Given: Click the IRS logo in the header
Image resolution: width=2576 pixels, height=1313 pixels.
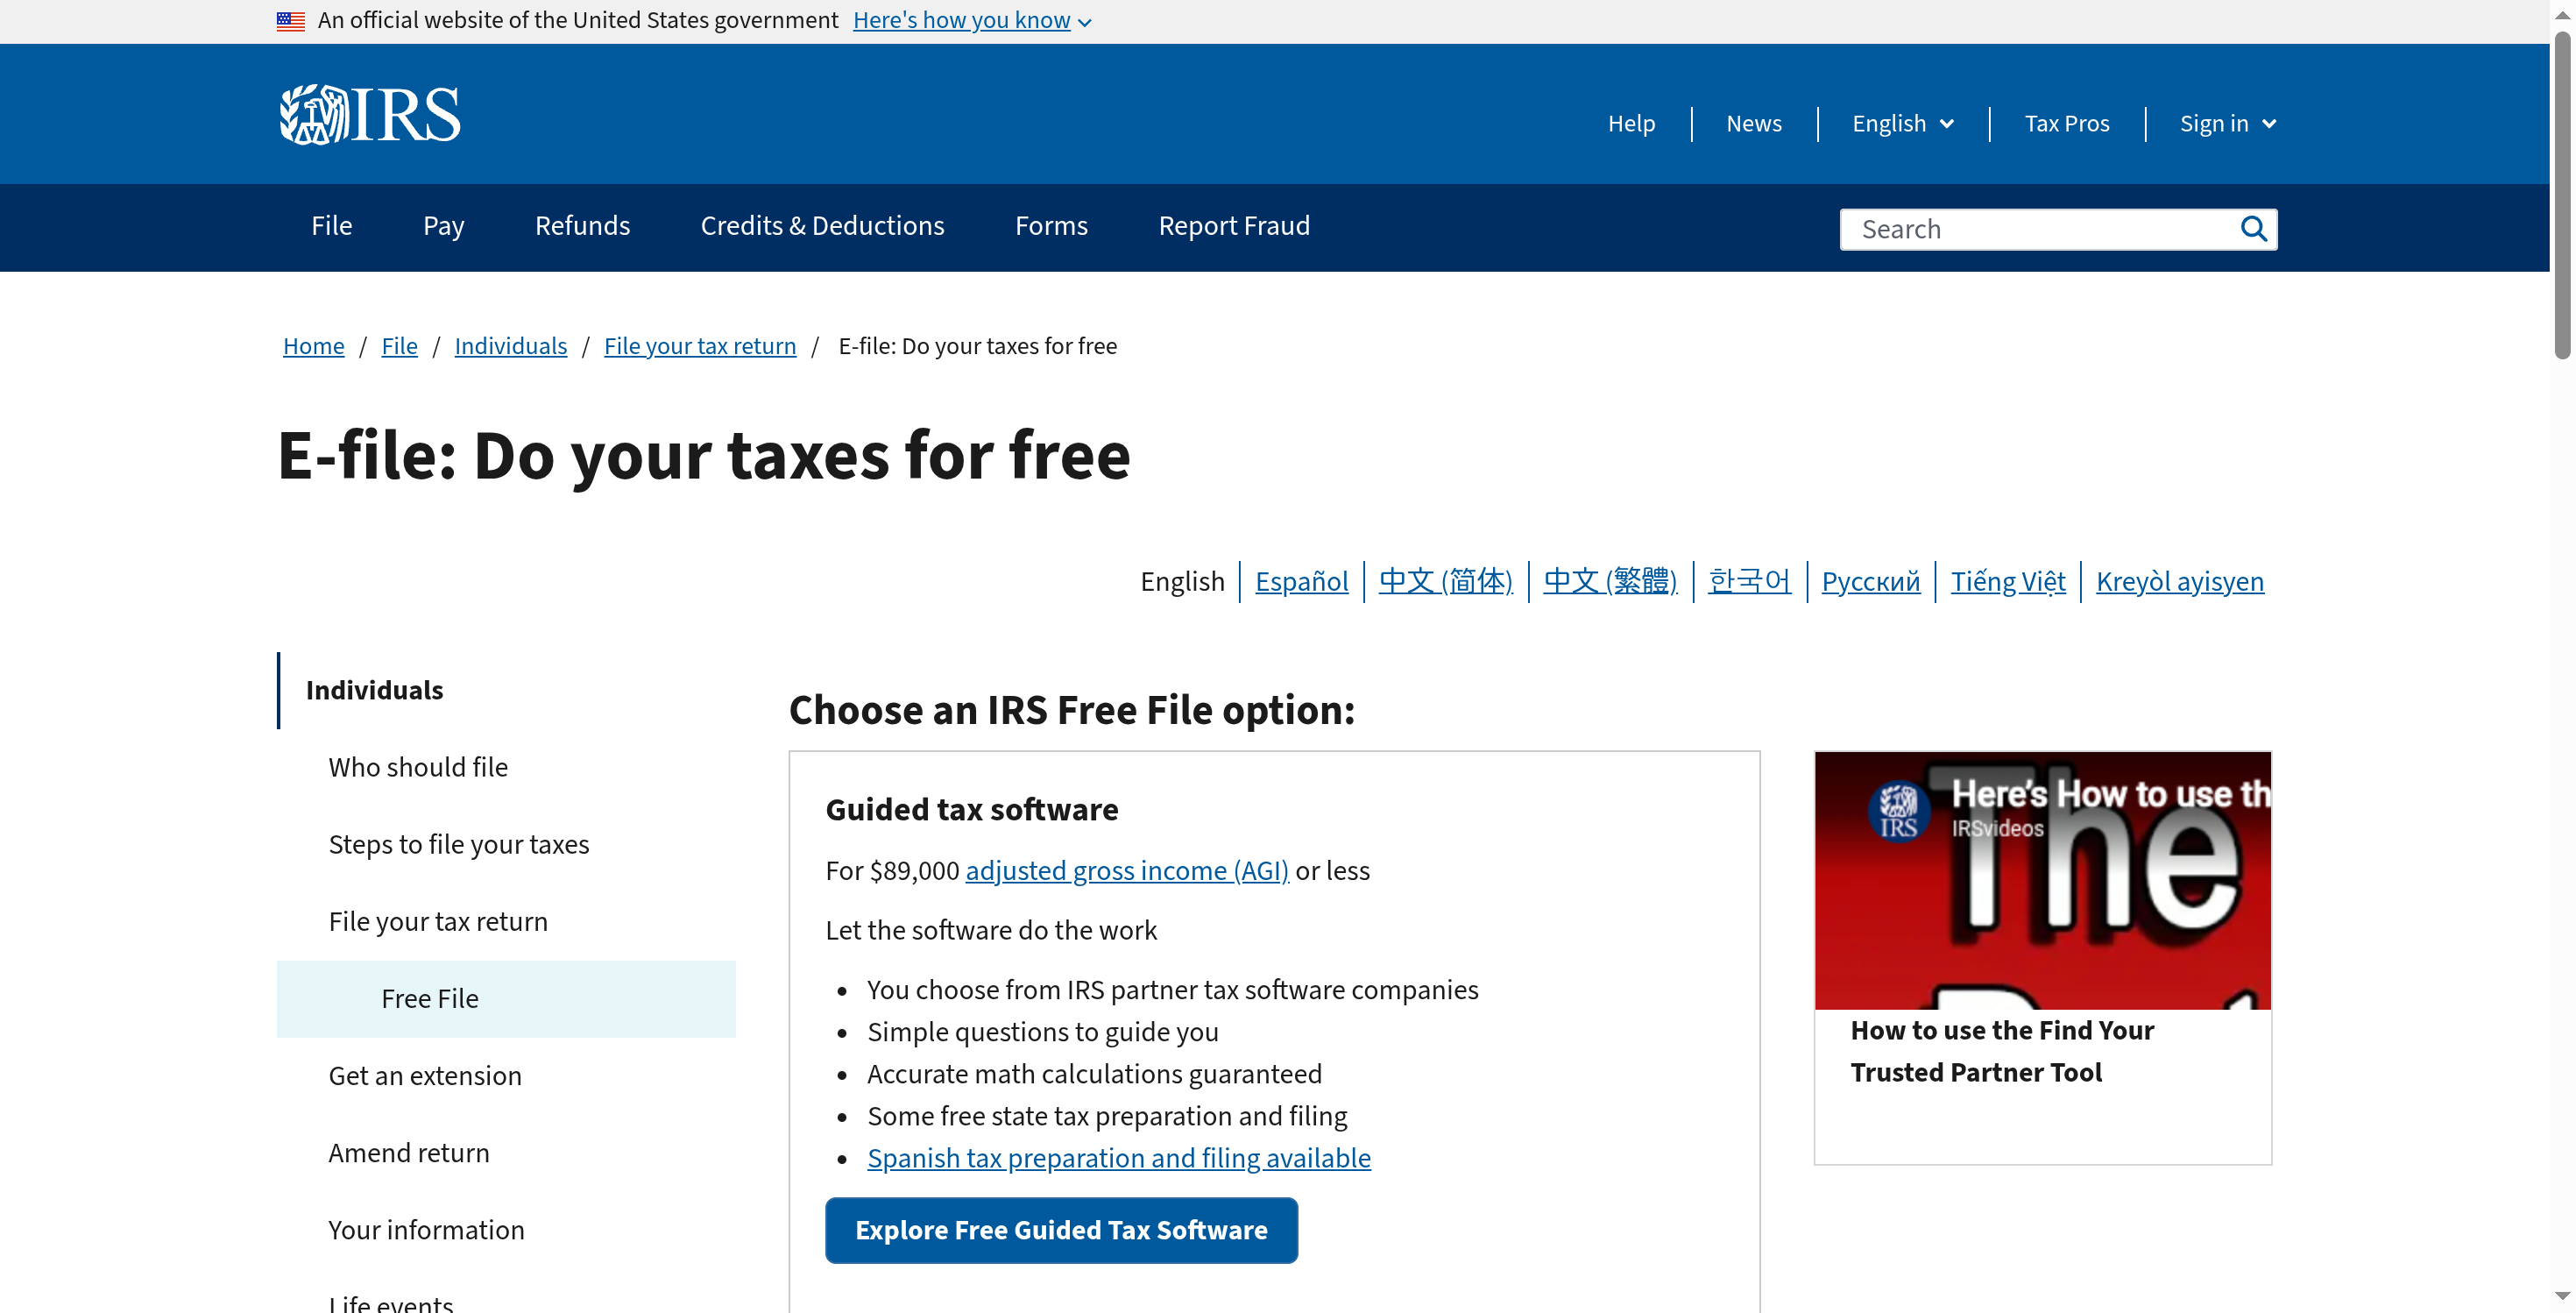Looking at the screenshot, I should [x=369, y=115].
